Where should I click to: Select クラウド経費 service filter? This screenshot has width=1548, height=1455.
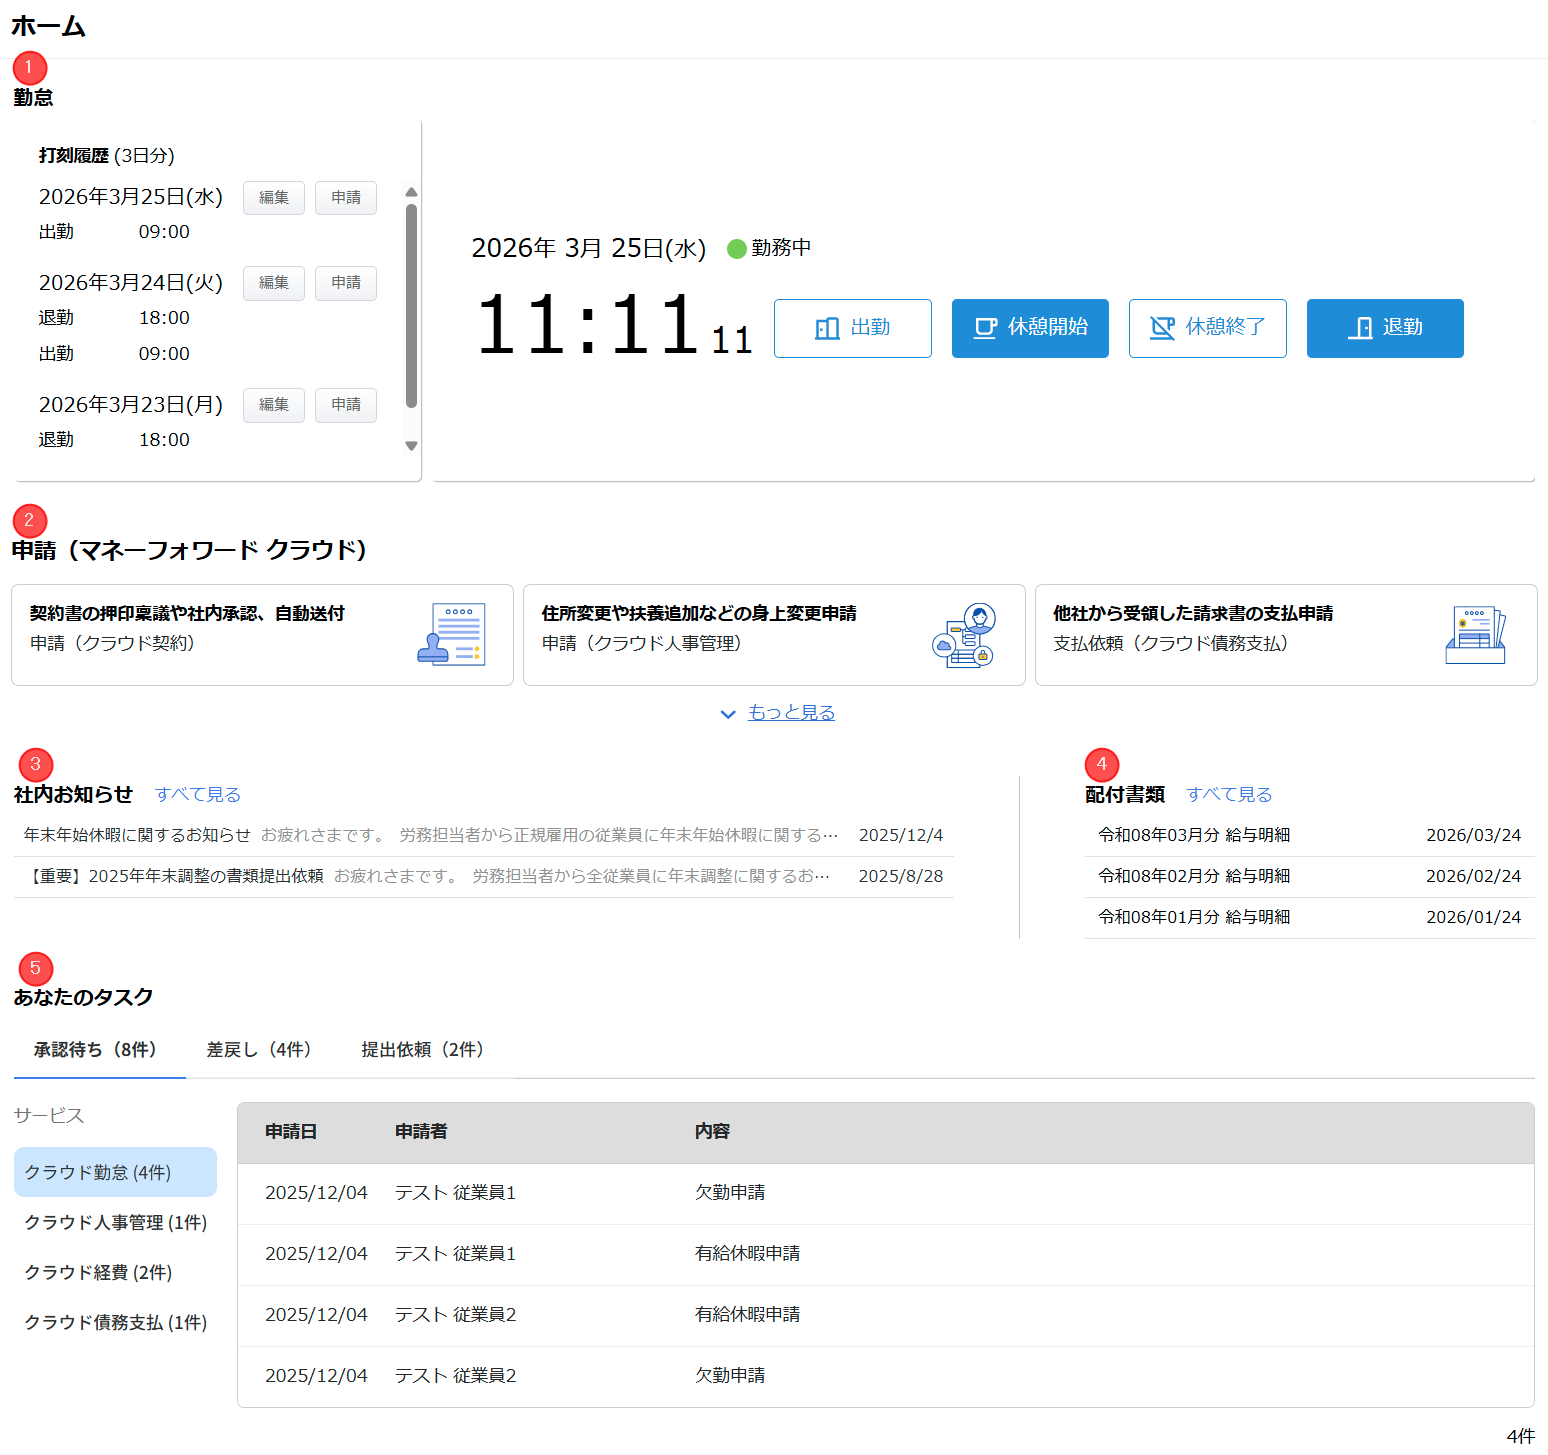point(98,1273)
